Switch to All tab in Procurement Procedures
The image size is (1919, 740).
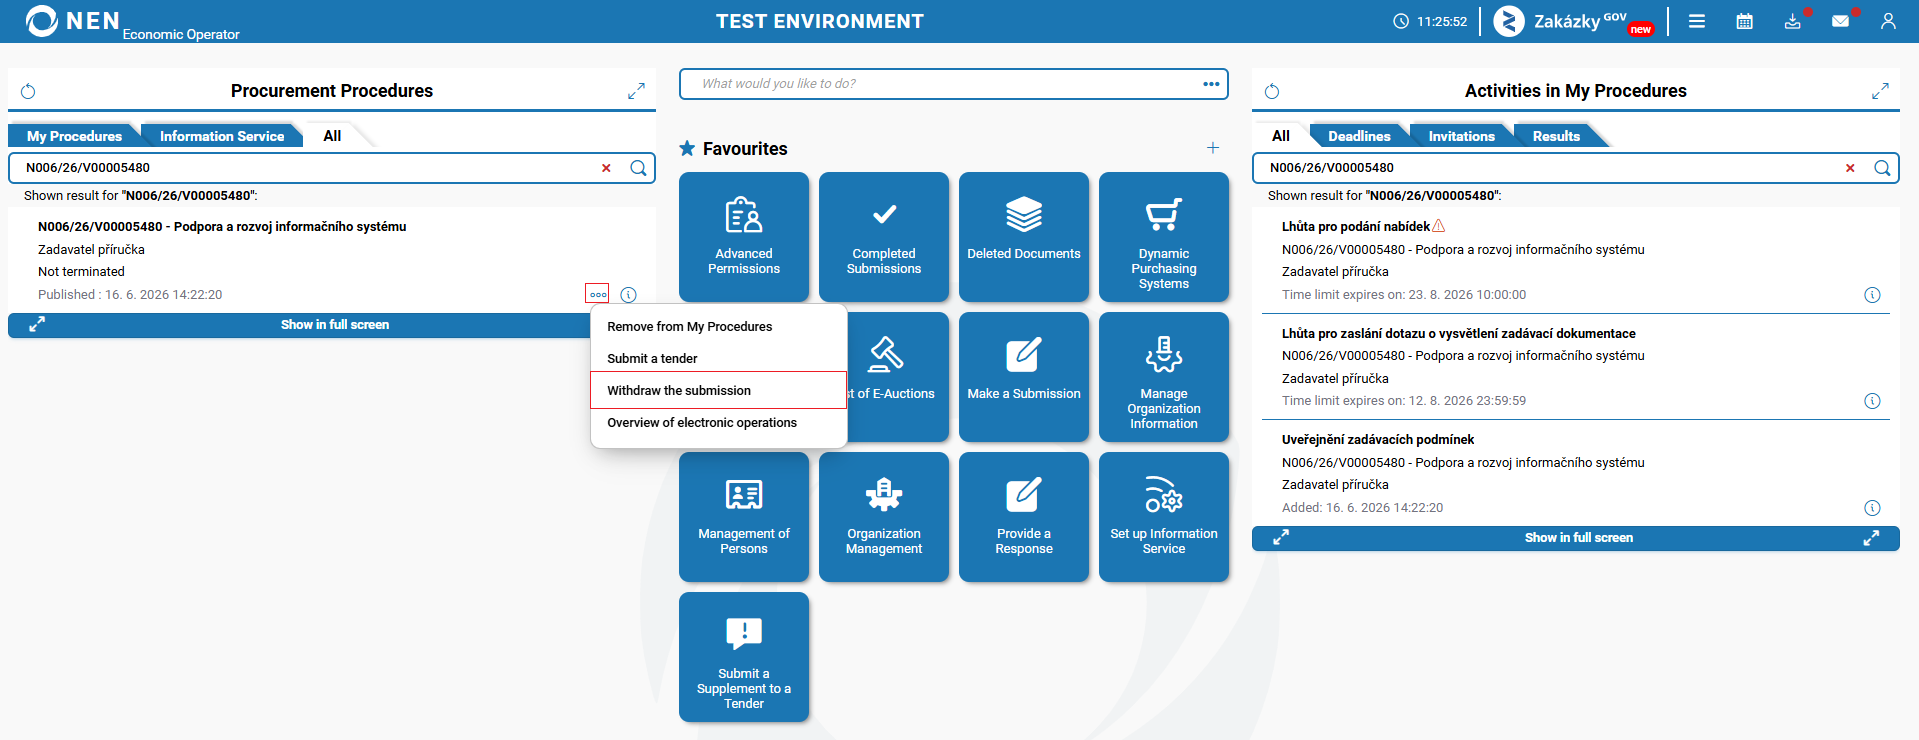tap(332, 136)
